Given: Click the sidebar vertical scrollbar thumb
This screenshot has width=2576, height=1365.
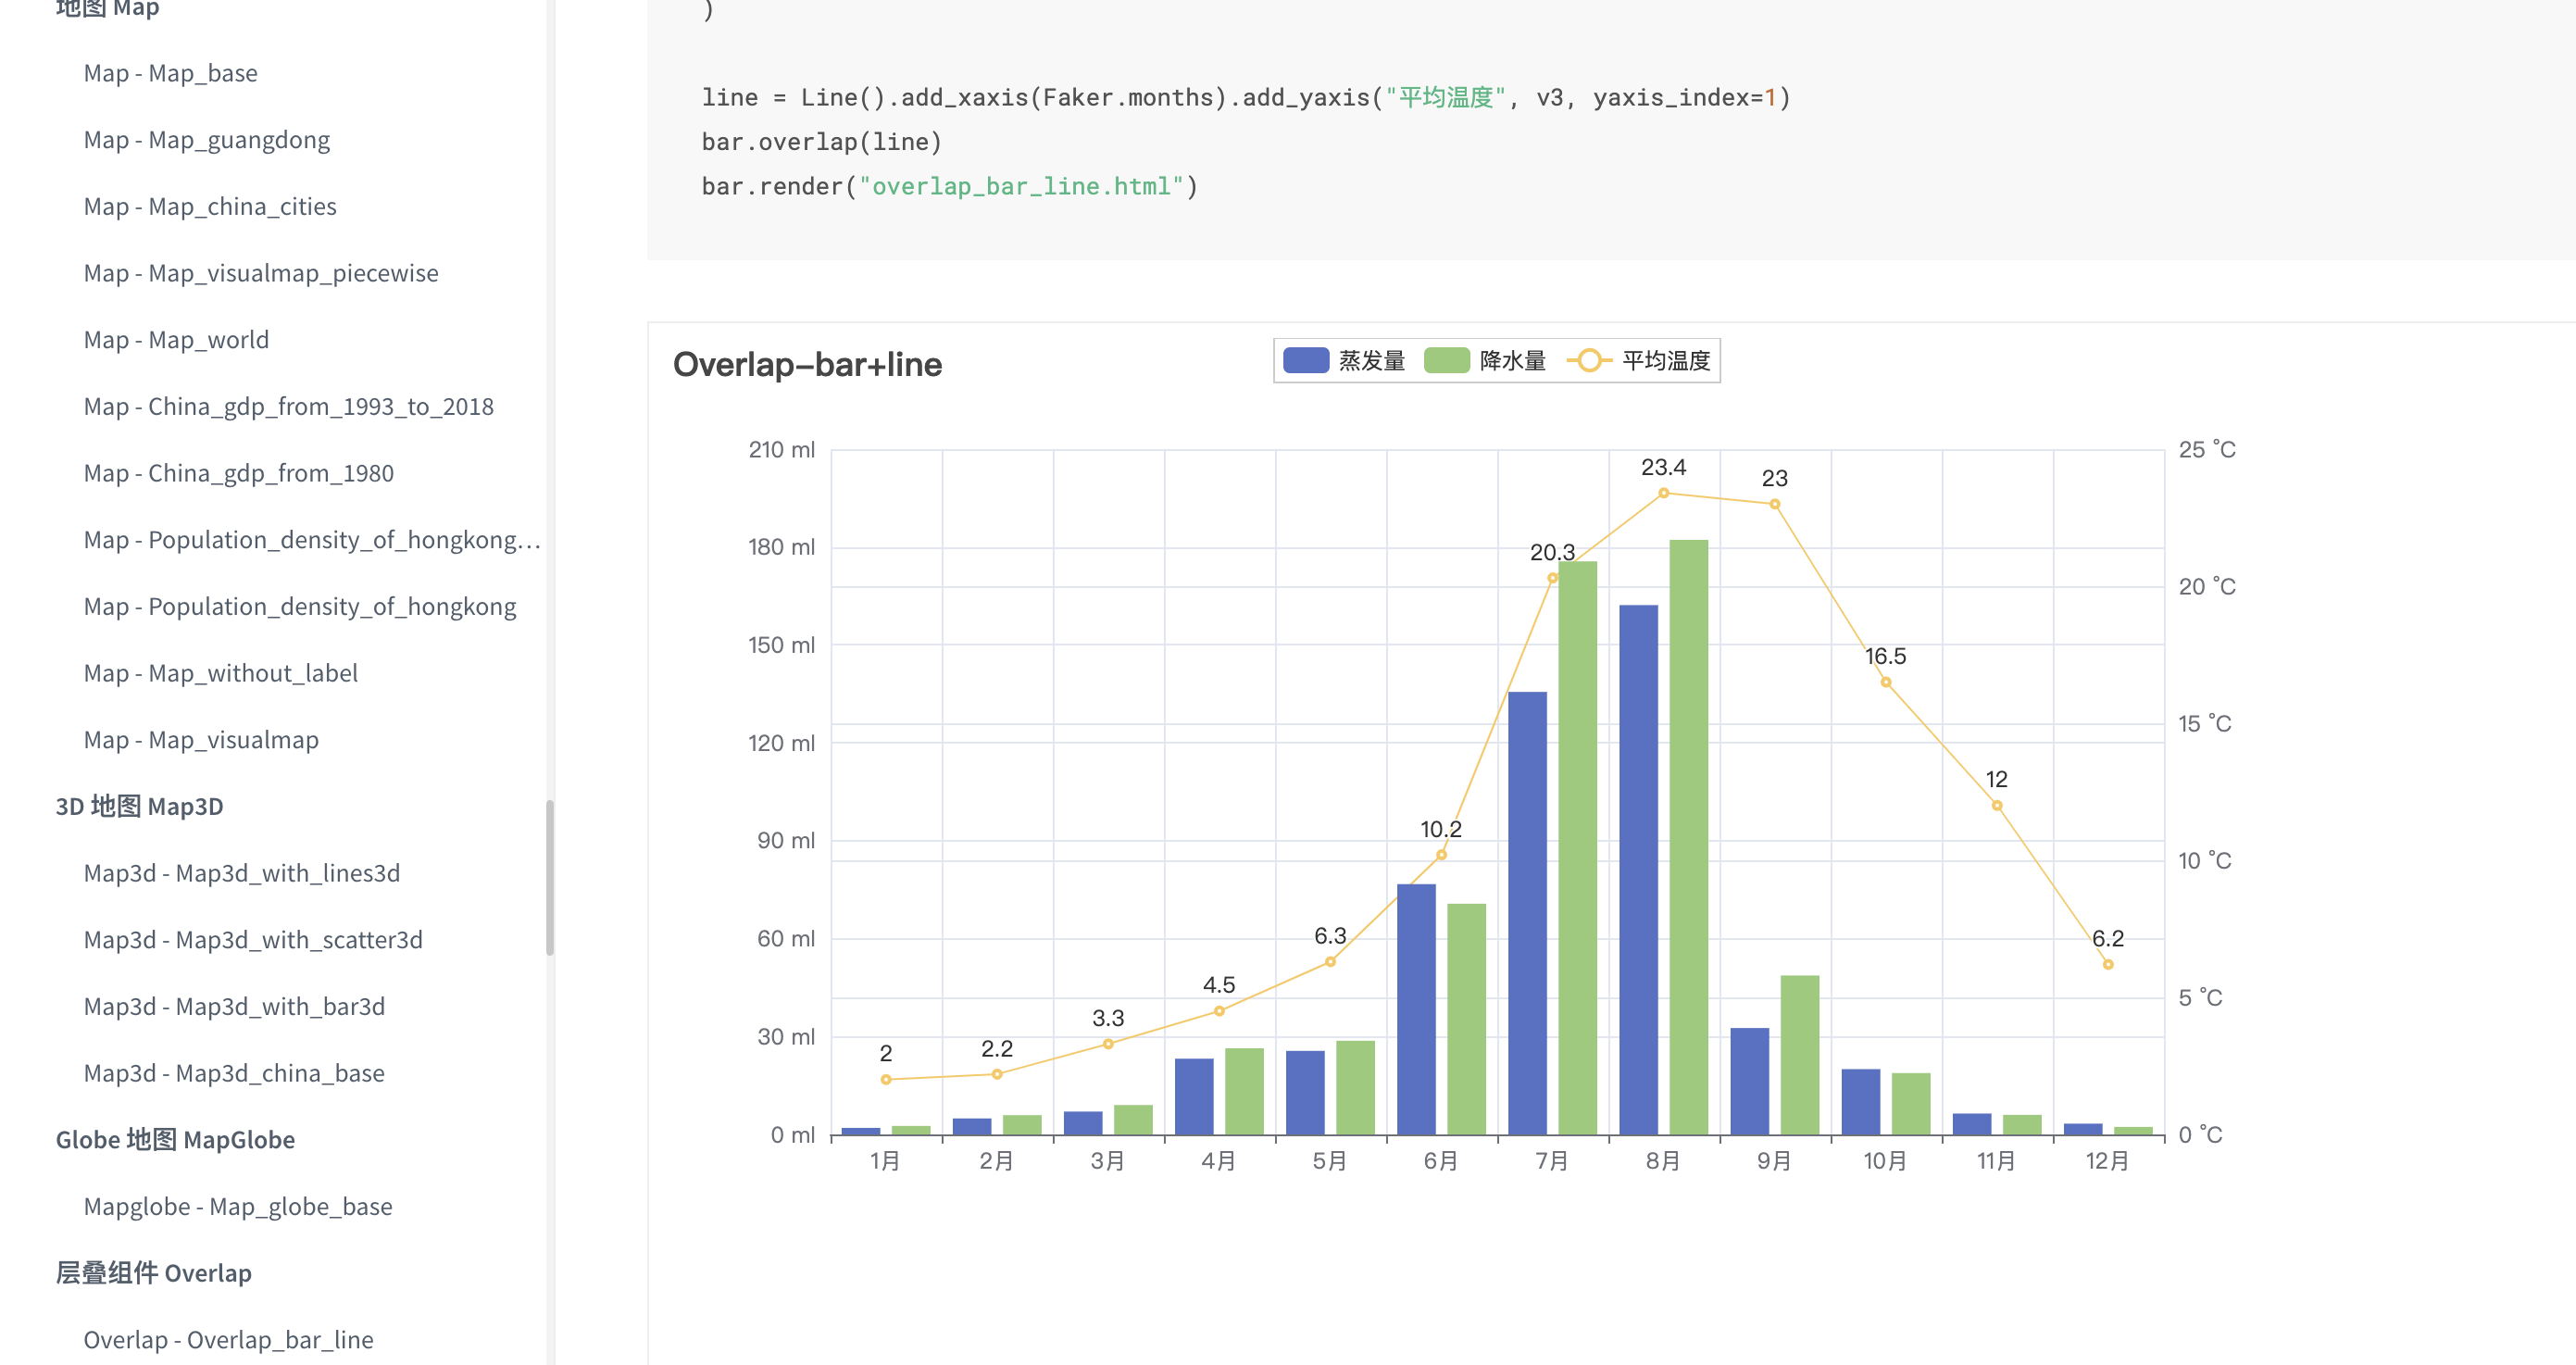Looking at the screenshot, I should pyautogui.click(x=549, y=877).
